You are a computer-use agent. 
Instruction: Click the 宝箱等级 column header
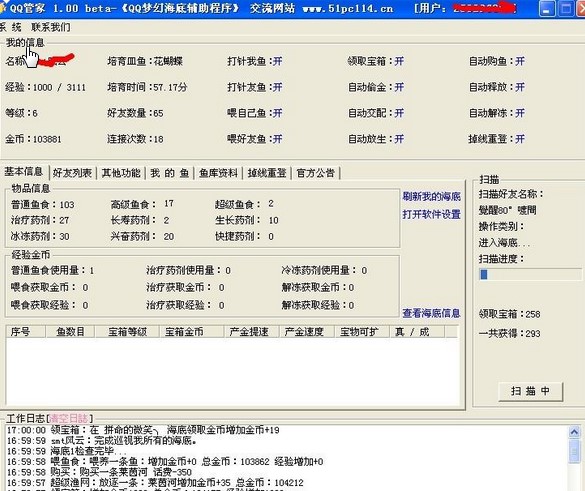127,332
